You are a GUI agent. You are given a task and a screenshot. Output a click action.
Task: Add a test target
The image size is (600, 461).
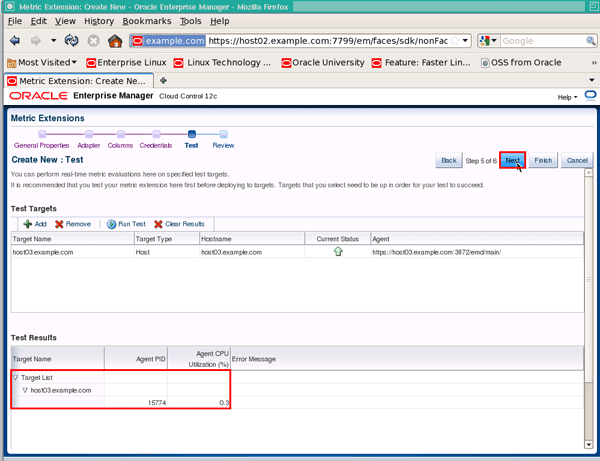35,224
